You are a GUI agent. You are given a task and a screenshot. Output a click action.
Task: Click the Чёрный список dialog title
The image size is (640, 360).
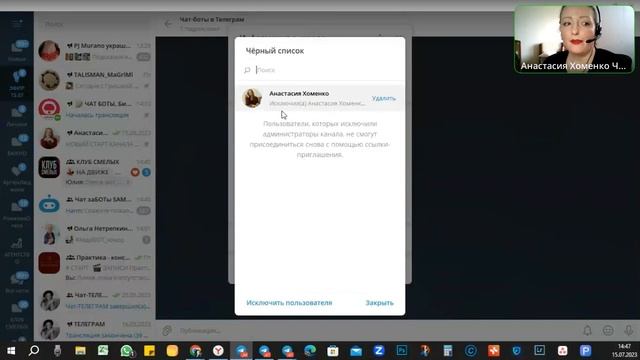pyautogui.click(x=275, y=51)
